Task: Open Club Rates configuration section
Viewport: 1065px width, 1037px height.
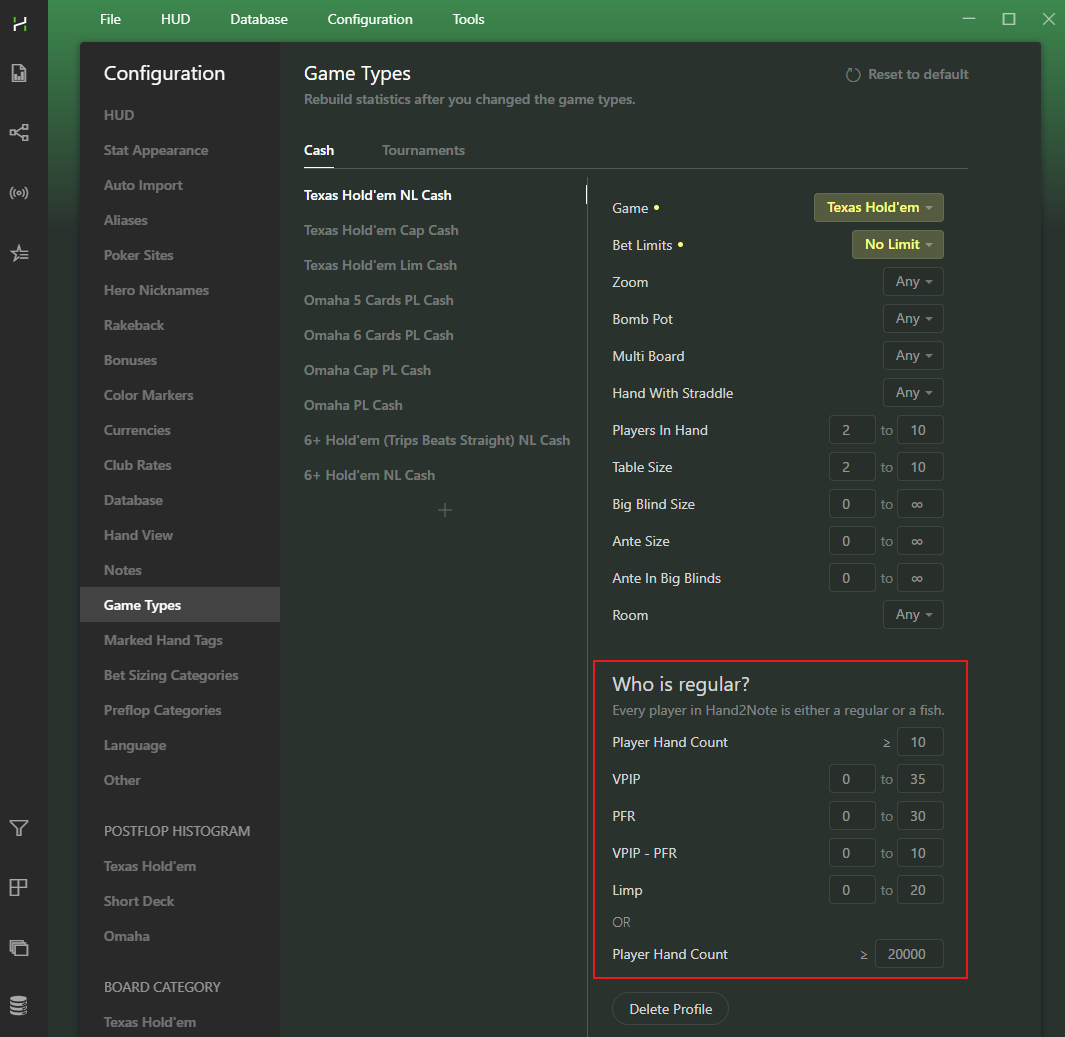Action: pos(137,465)
